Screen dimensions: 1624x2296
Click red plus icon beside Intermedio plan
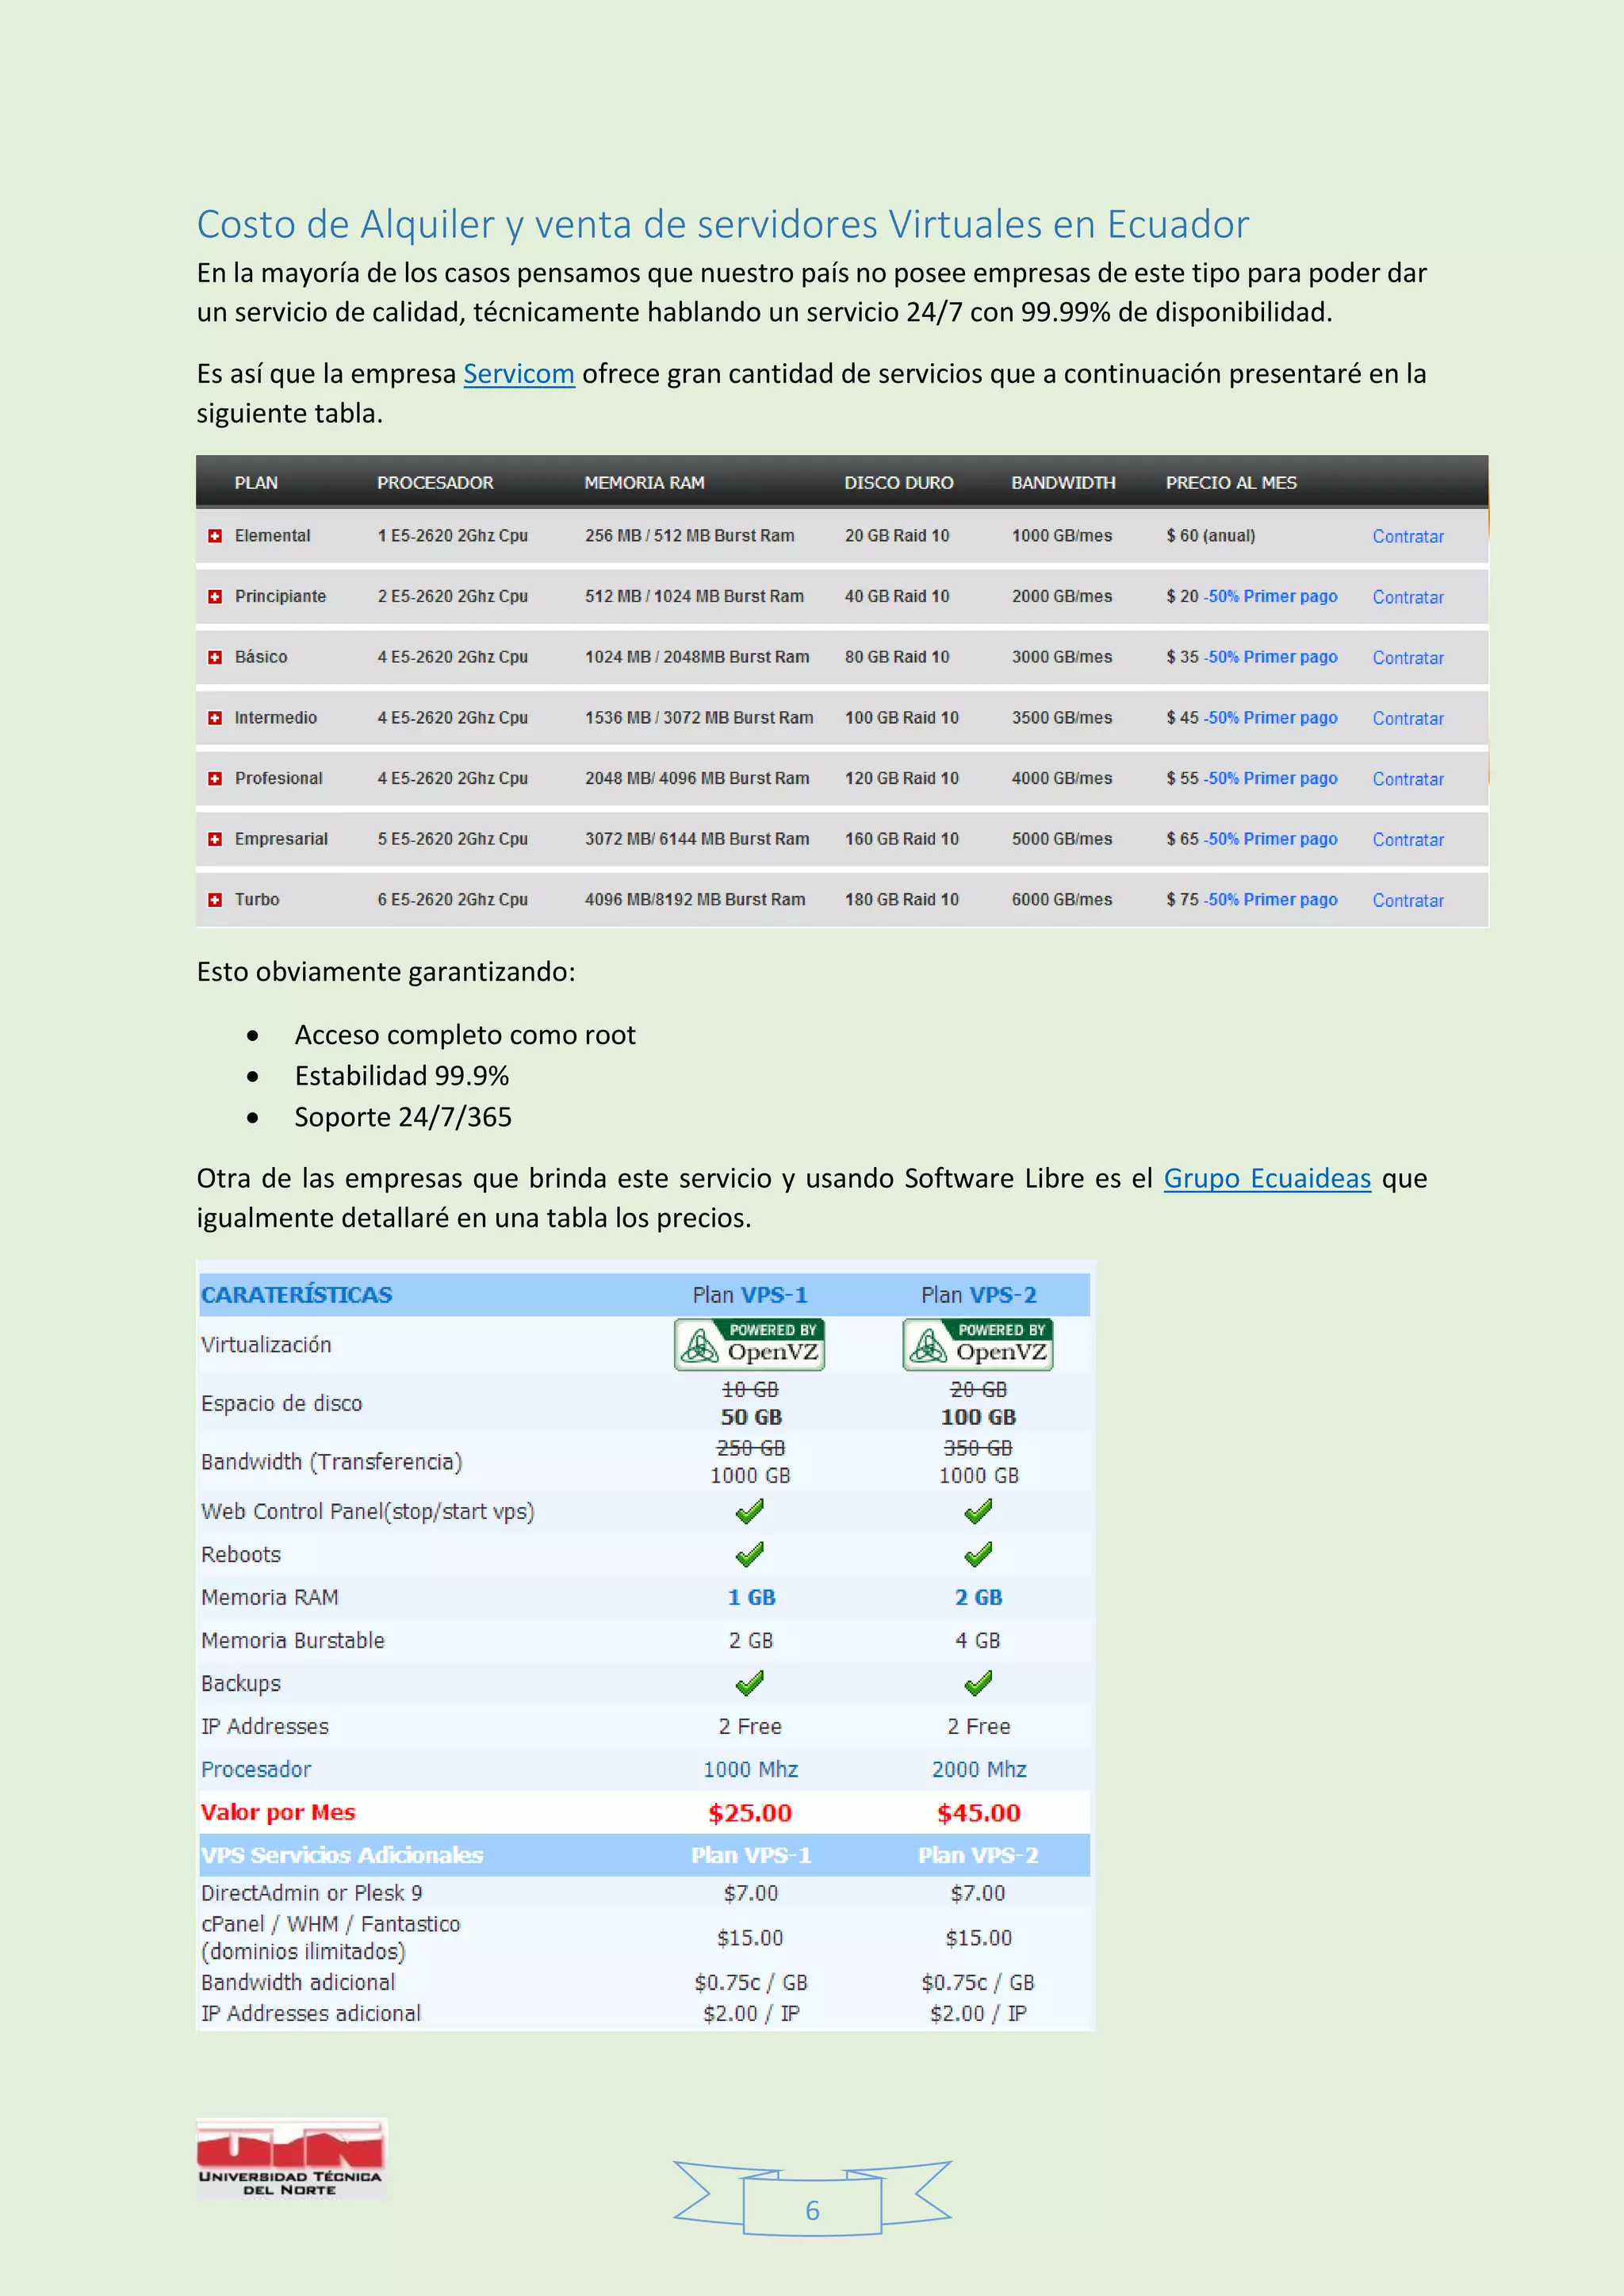[214, 718]
